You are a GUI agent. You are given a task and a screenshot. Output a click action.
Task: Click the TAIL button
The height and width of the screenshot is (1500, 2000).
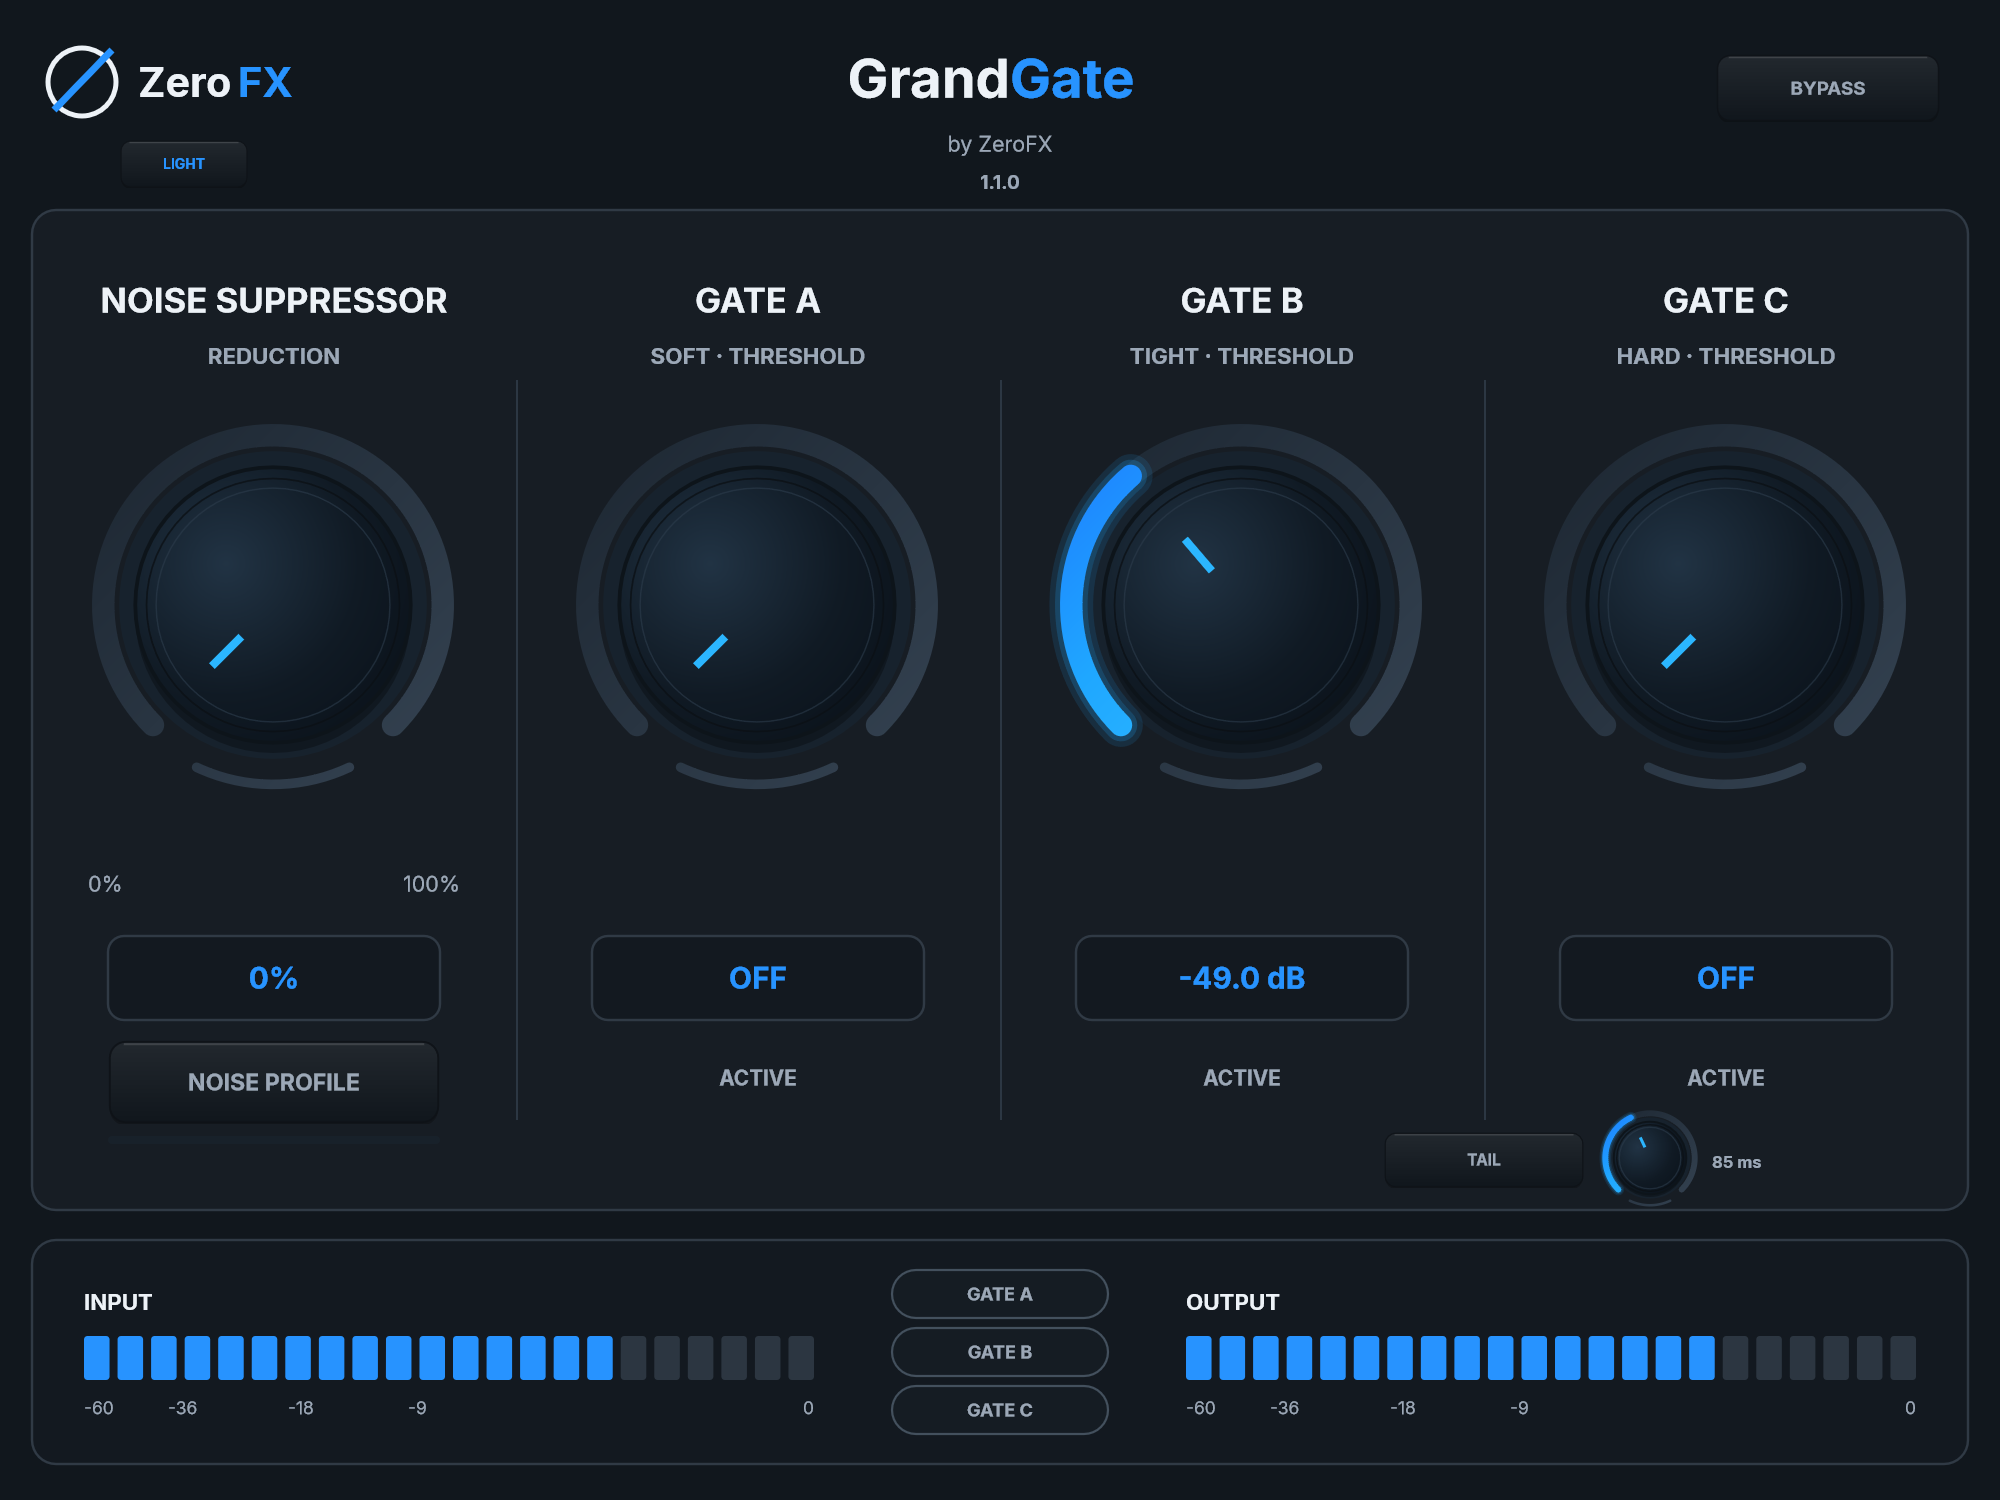coord(1484,1160)
